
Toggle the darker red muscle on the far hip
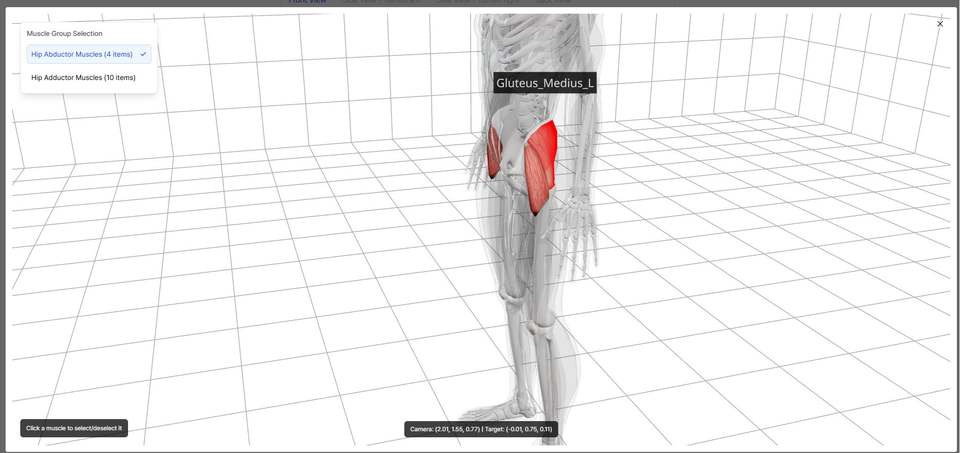(495, 153)
